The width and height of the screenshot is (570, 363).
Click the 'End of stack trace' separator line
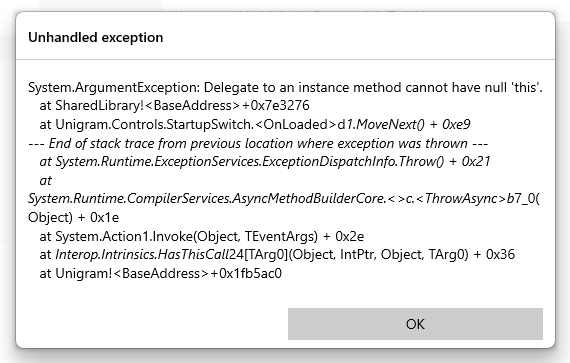258,143
